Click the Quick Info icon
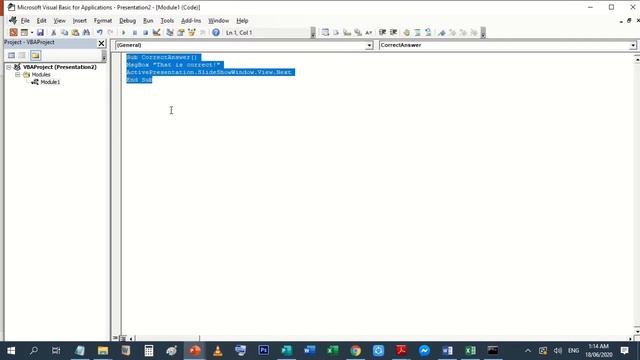The height and width of the screenshot is (360, 640). coord(347,32)
